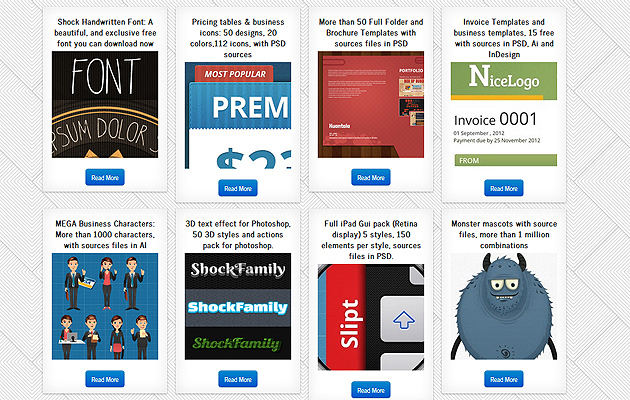
Task: Select the Slipt iPad GUI thumbnail
Action: point(371,316)
